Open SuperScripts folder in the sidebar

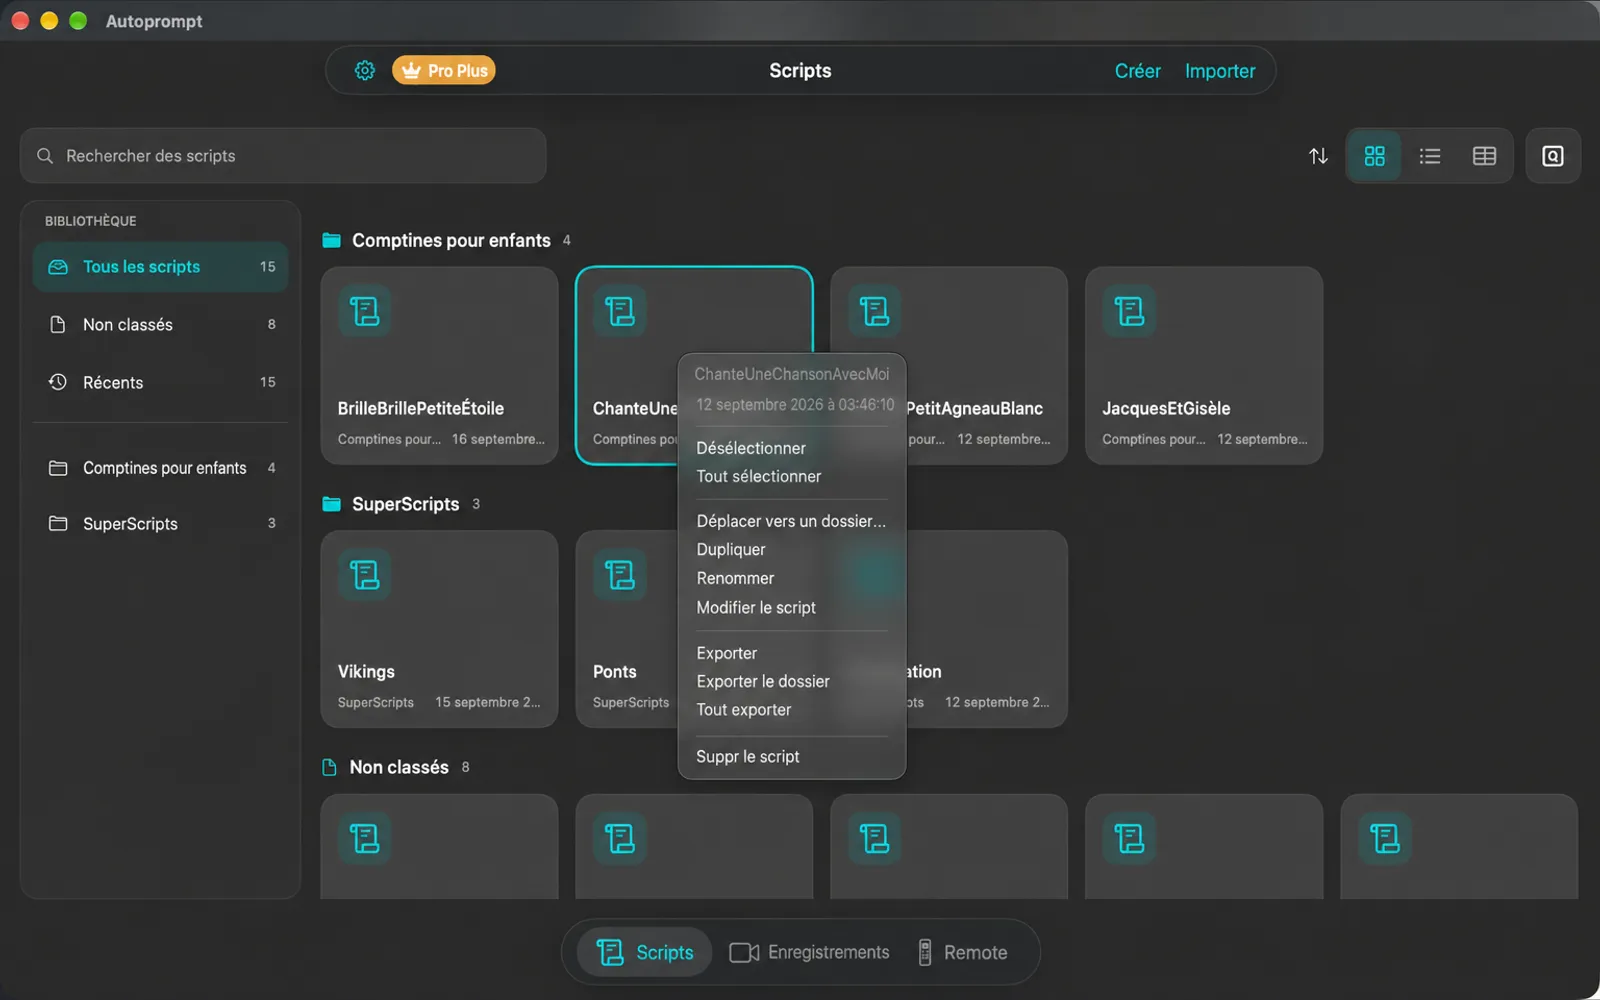161,523
